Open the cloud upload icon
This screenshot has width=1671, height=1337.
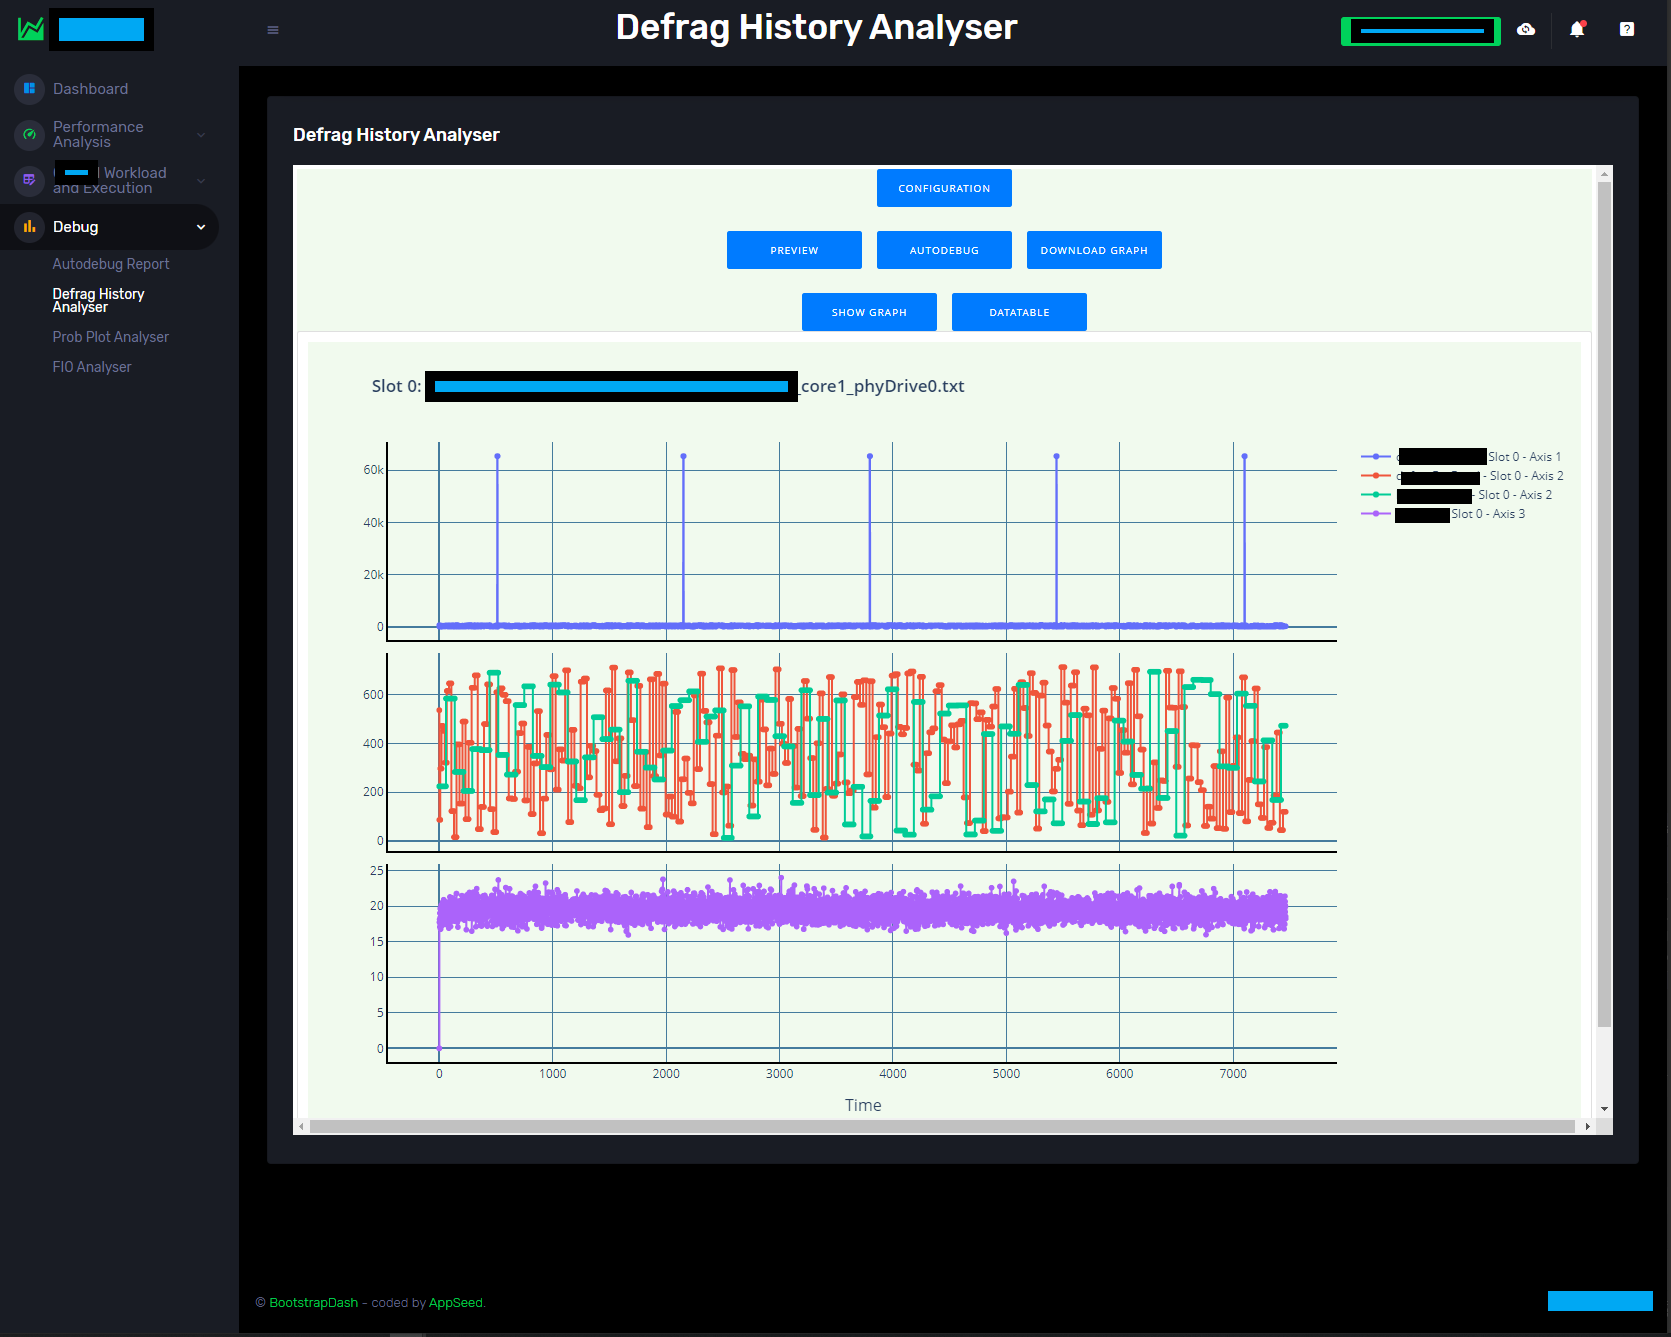1526,29
